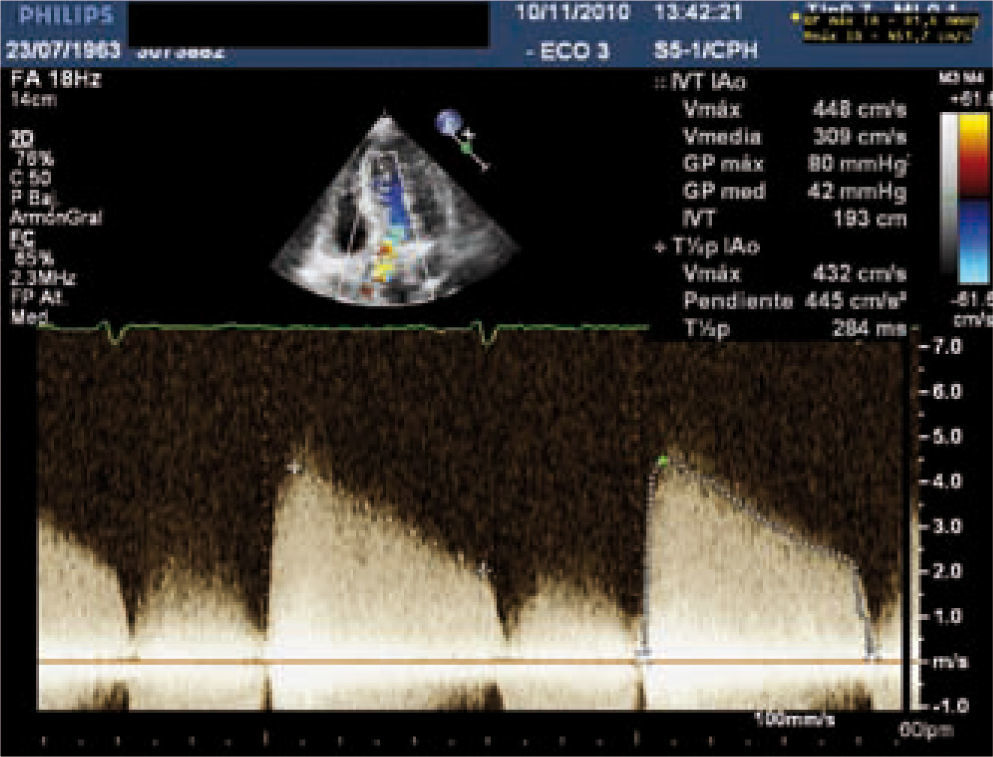Click the trace end point on baseline

pos(872,656)
